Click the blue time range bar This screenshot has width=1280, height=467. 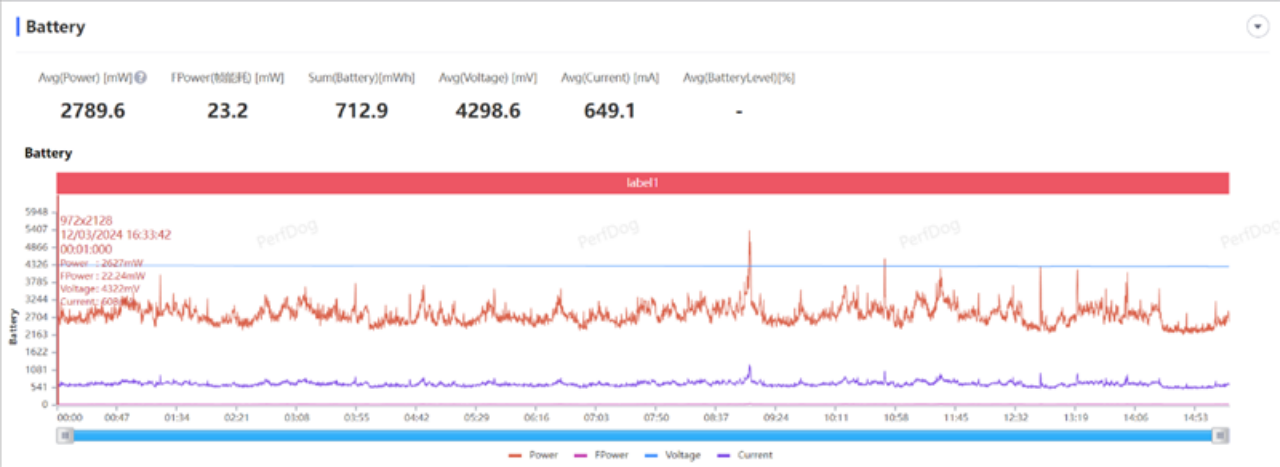point(643,435)
